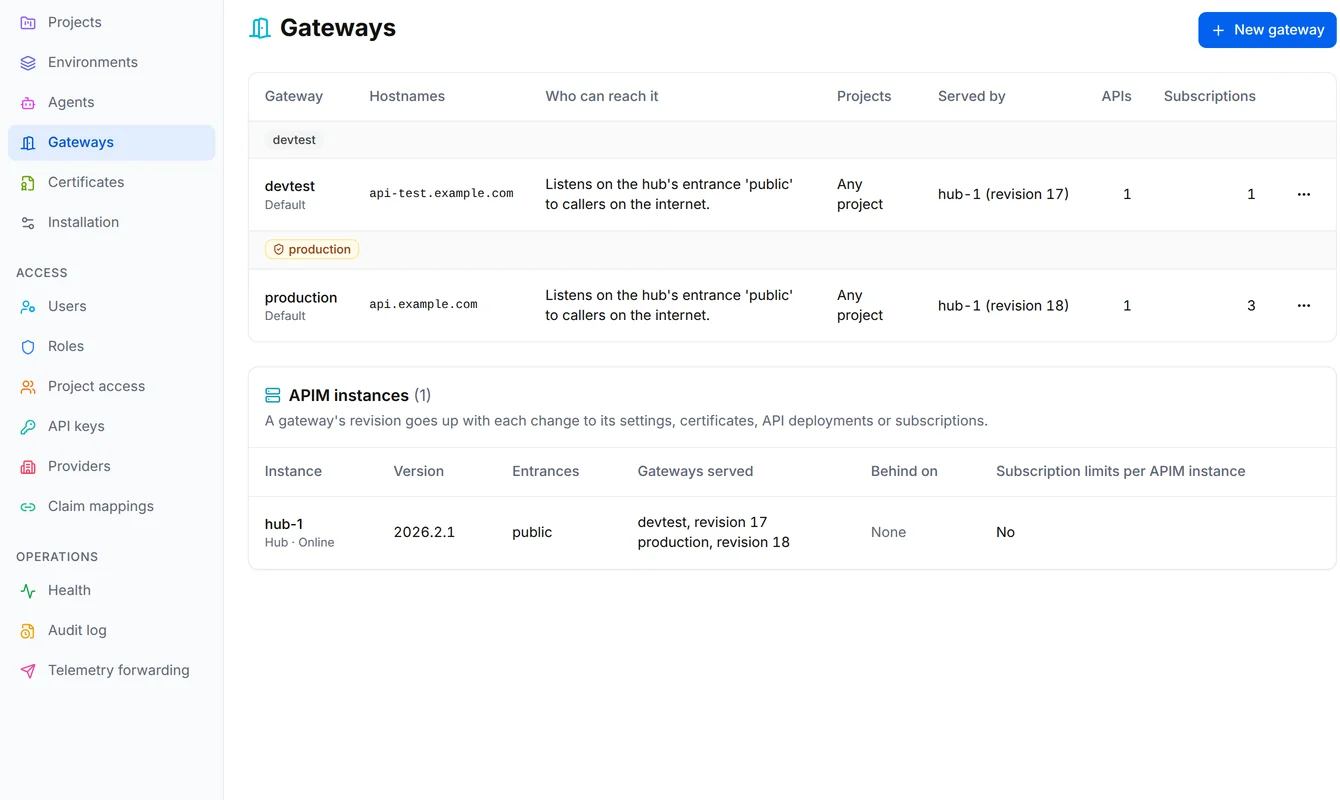Click the Audit log icon
This screenshot has width=1340, height=800.
pyautogui.click(x=28, y=630)
